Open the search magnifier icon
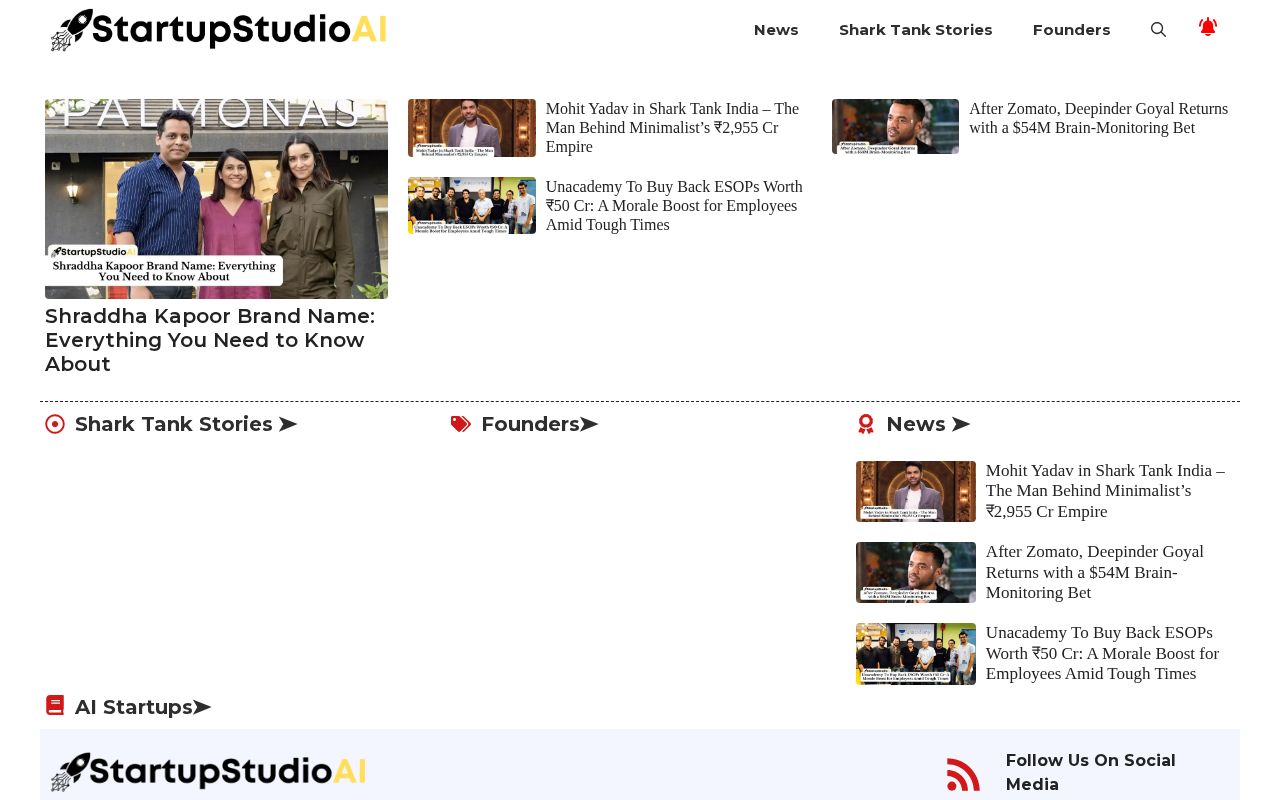 coord(1158,30)
